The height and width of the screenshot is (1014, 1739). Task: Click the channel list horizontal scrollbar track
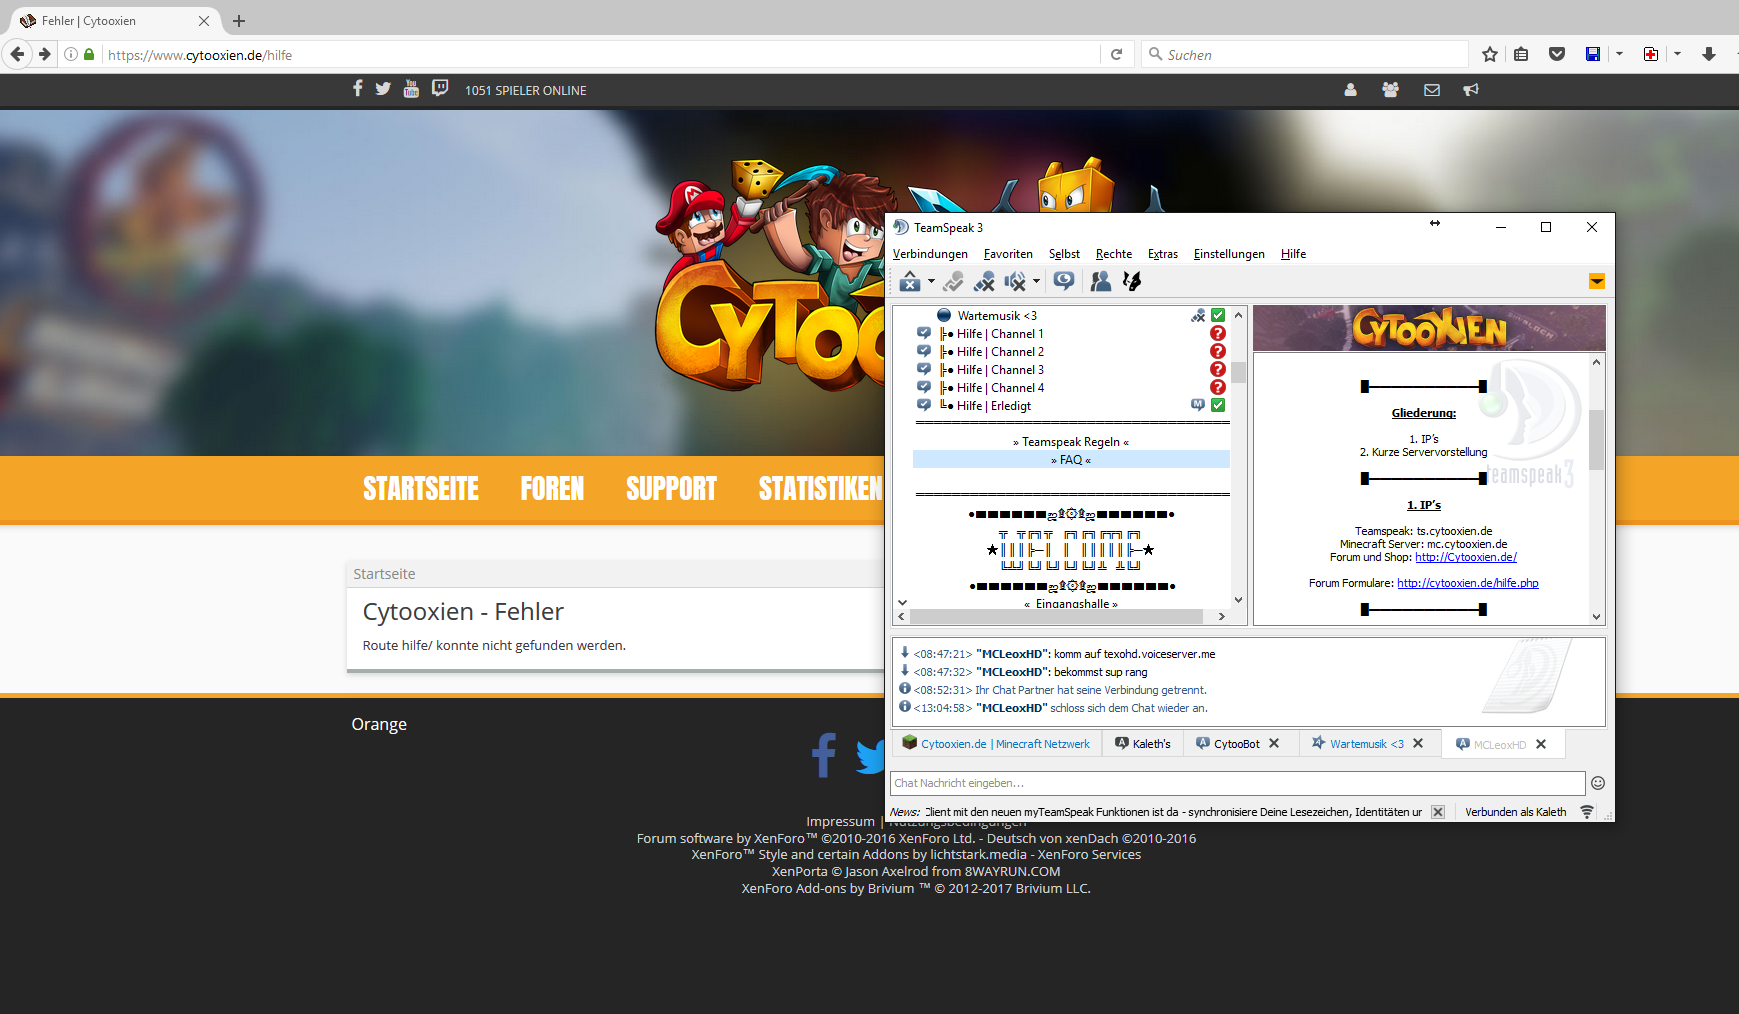tap(1062, 616)
